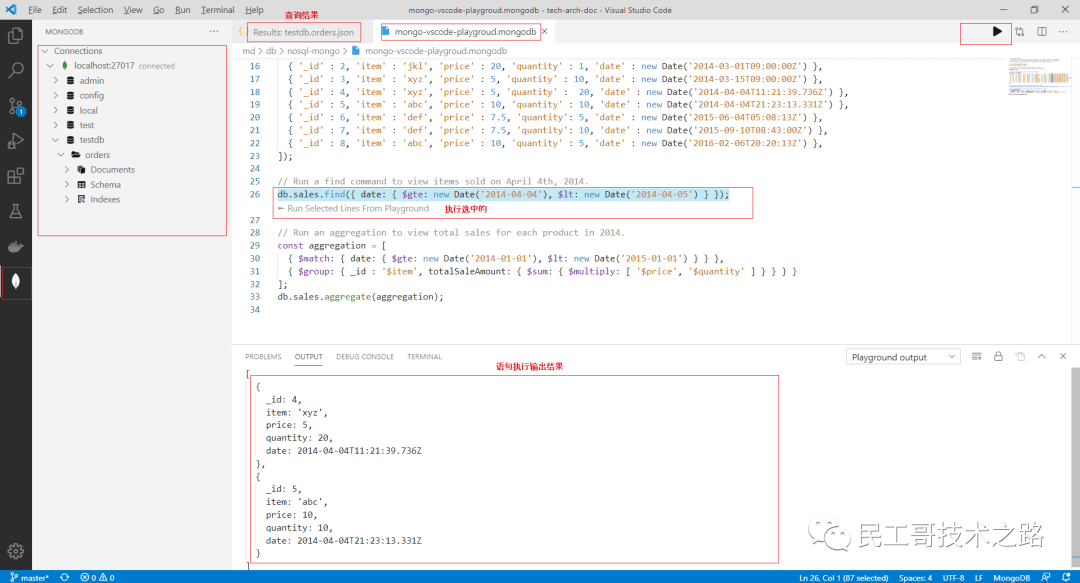Viewport: 1080px width, 583px height.
Task: Open the Run and Debug view
Action: click(x=14, y=140)
